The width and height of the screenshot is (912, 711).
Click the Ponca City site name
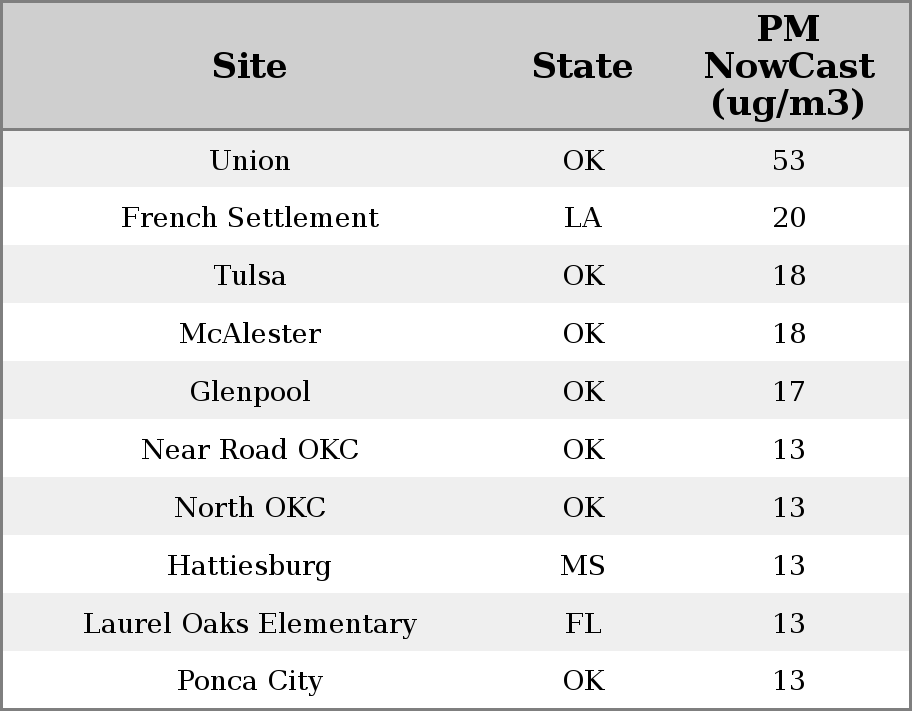250,681
